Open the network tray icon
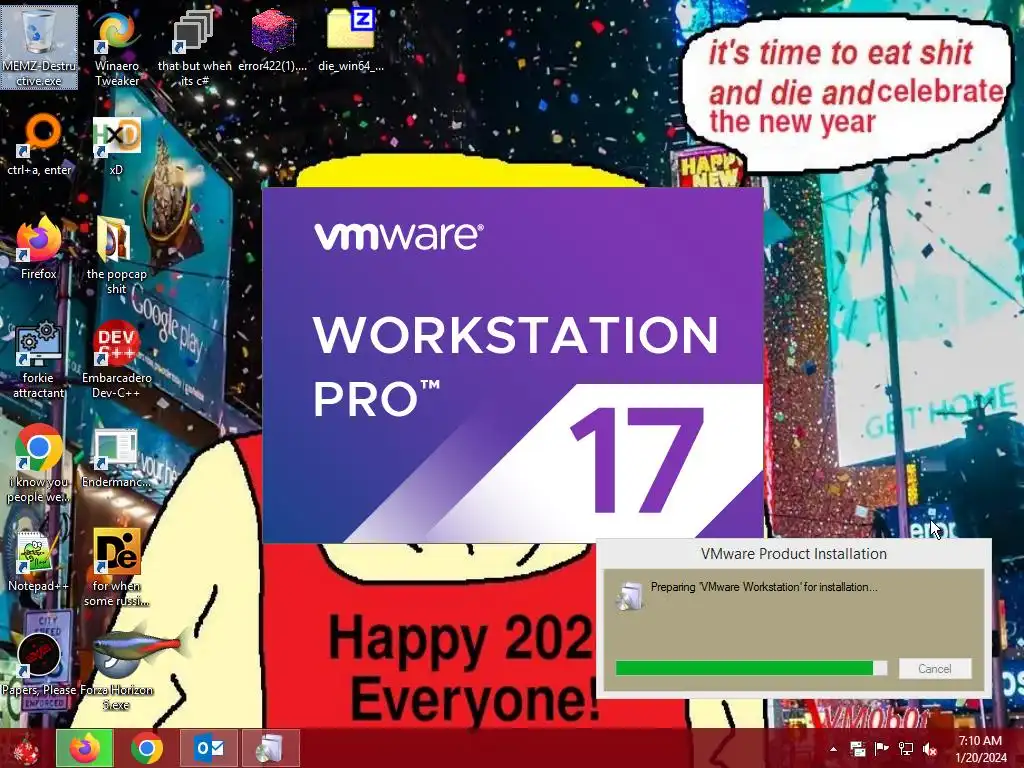This screenshot has height=768, width=1024. [906, 749]
